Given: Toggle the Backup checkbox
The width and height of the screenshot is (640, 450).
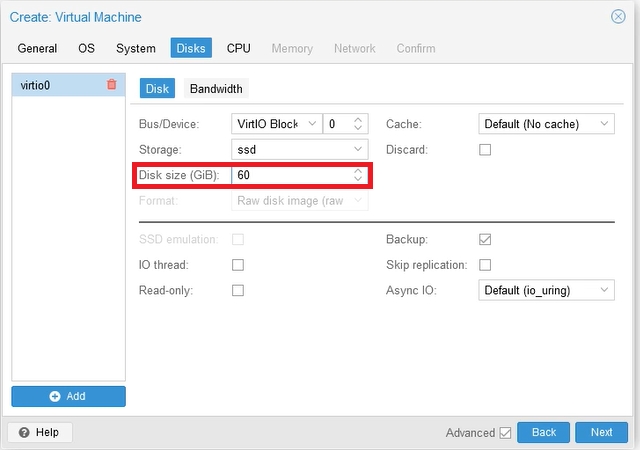Looking at the screenshot, I should pos(485,240).
